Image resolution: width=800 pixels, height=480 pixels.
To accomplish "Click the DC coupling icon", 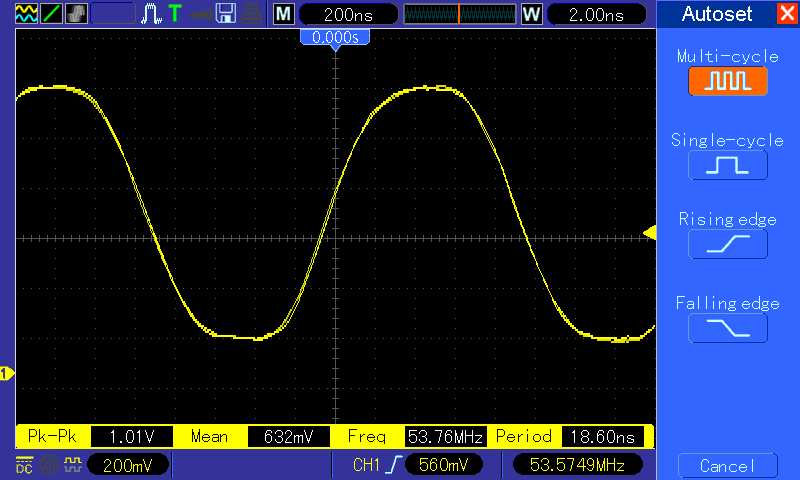I will tap(24, 465).
